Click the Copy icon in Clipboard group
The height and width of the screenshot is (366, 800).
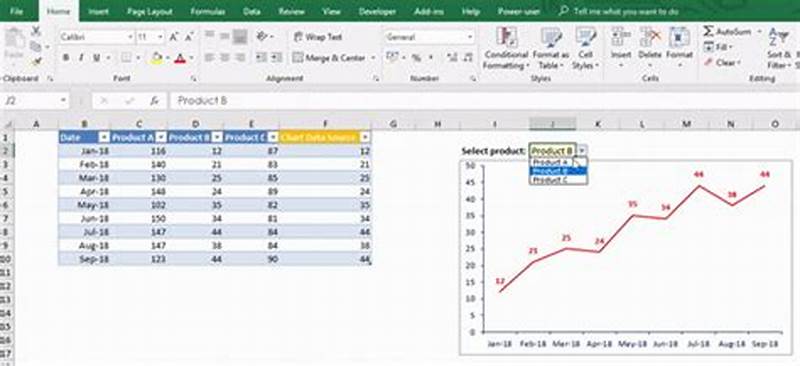click(x=35, y=46)
